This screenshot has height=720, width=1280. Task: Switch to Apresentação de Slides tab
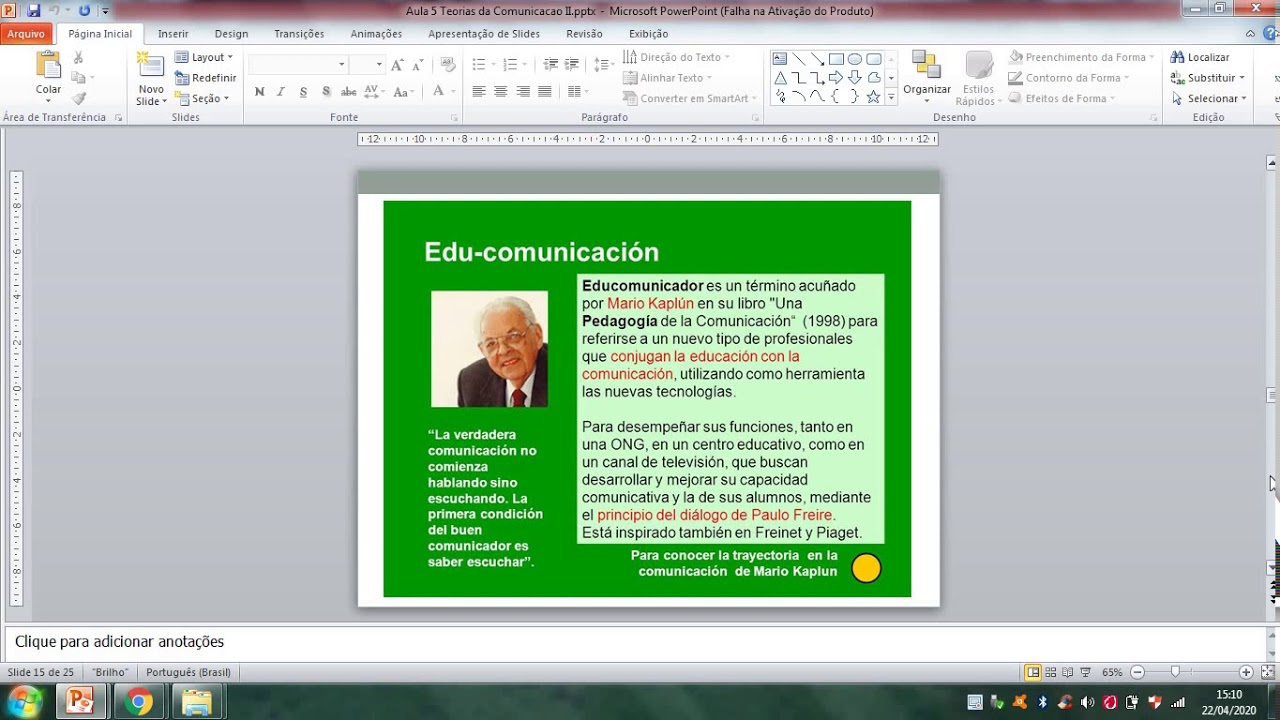[x=484, y=34]
